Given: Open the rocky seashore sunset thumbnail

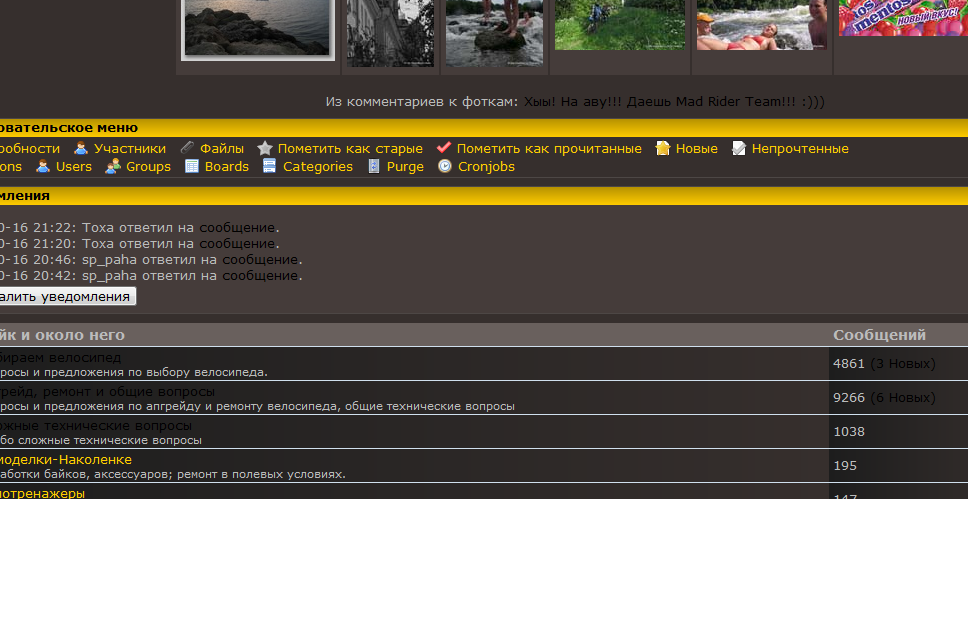Looking at the screenshot, I should coord(258,28).
